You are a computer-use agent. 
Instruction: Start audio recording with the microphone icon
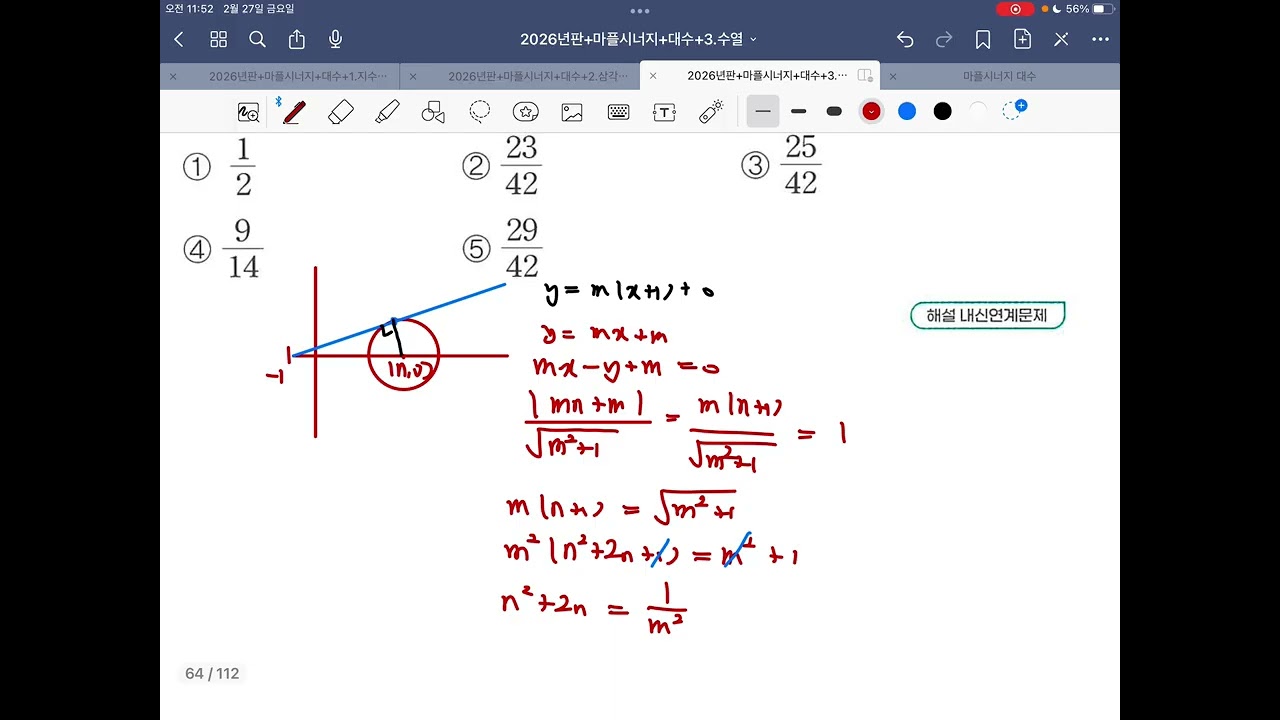(336, 39)
